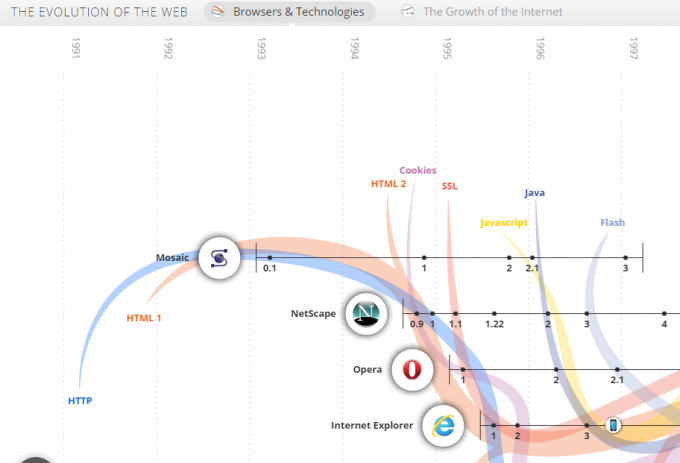Click NetScape version 2 marker
Screen dimensions: 680x463
[x=548, y=313]
